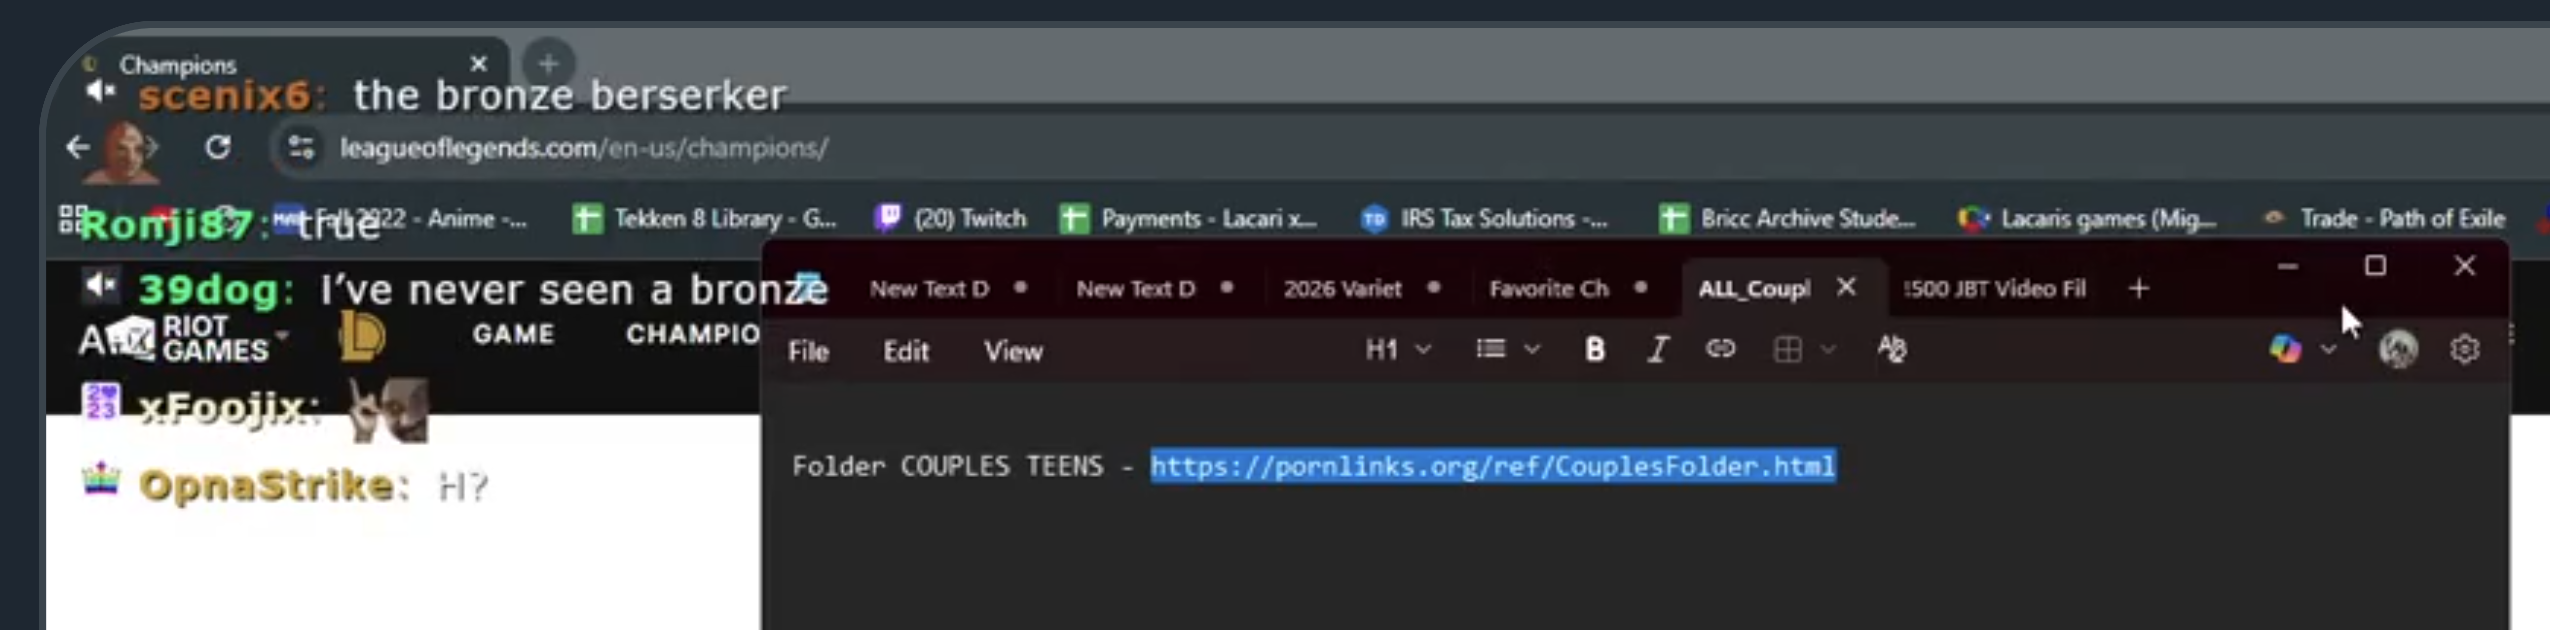Screen dimensions: 2550x630
Task: Close the Notepad window
Action: pyautogui.click(x=2465, y=266)
